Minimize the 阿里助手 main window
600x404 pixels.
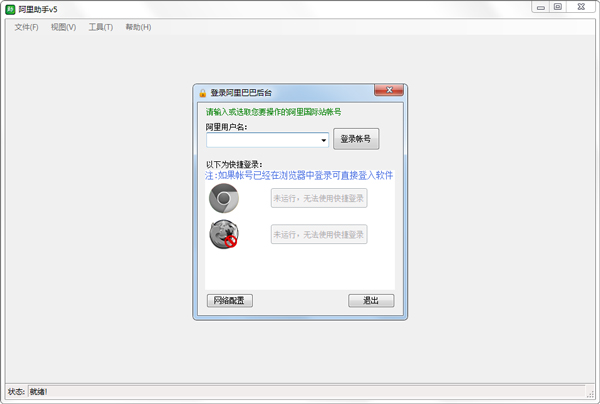click(x=540, y=7)
